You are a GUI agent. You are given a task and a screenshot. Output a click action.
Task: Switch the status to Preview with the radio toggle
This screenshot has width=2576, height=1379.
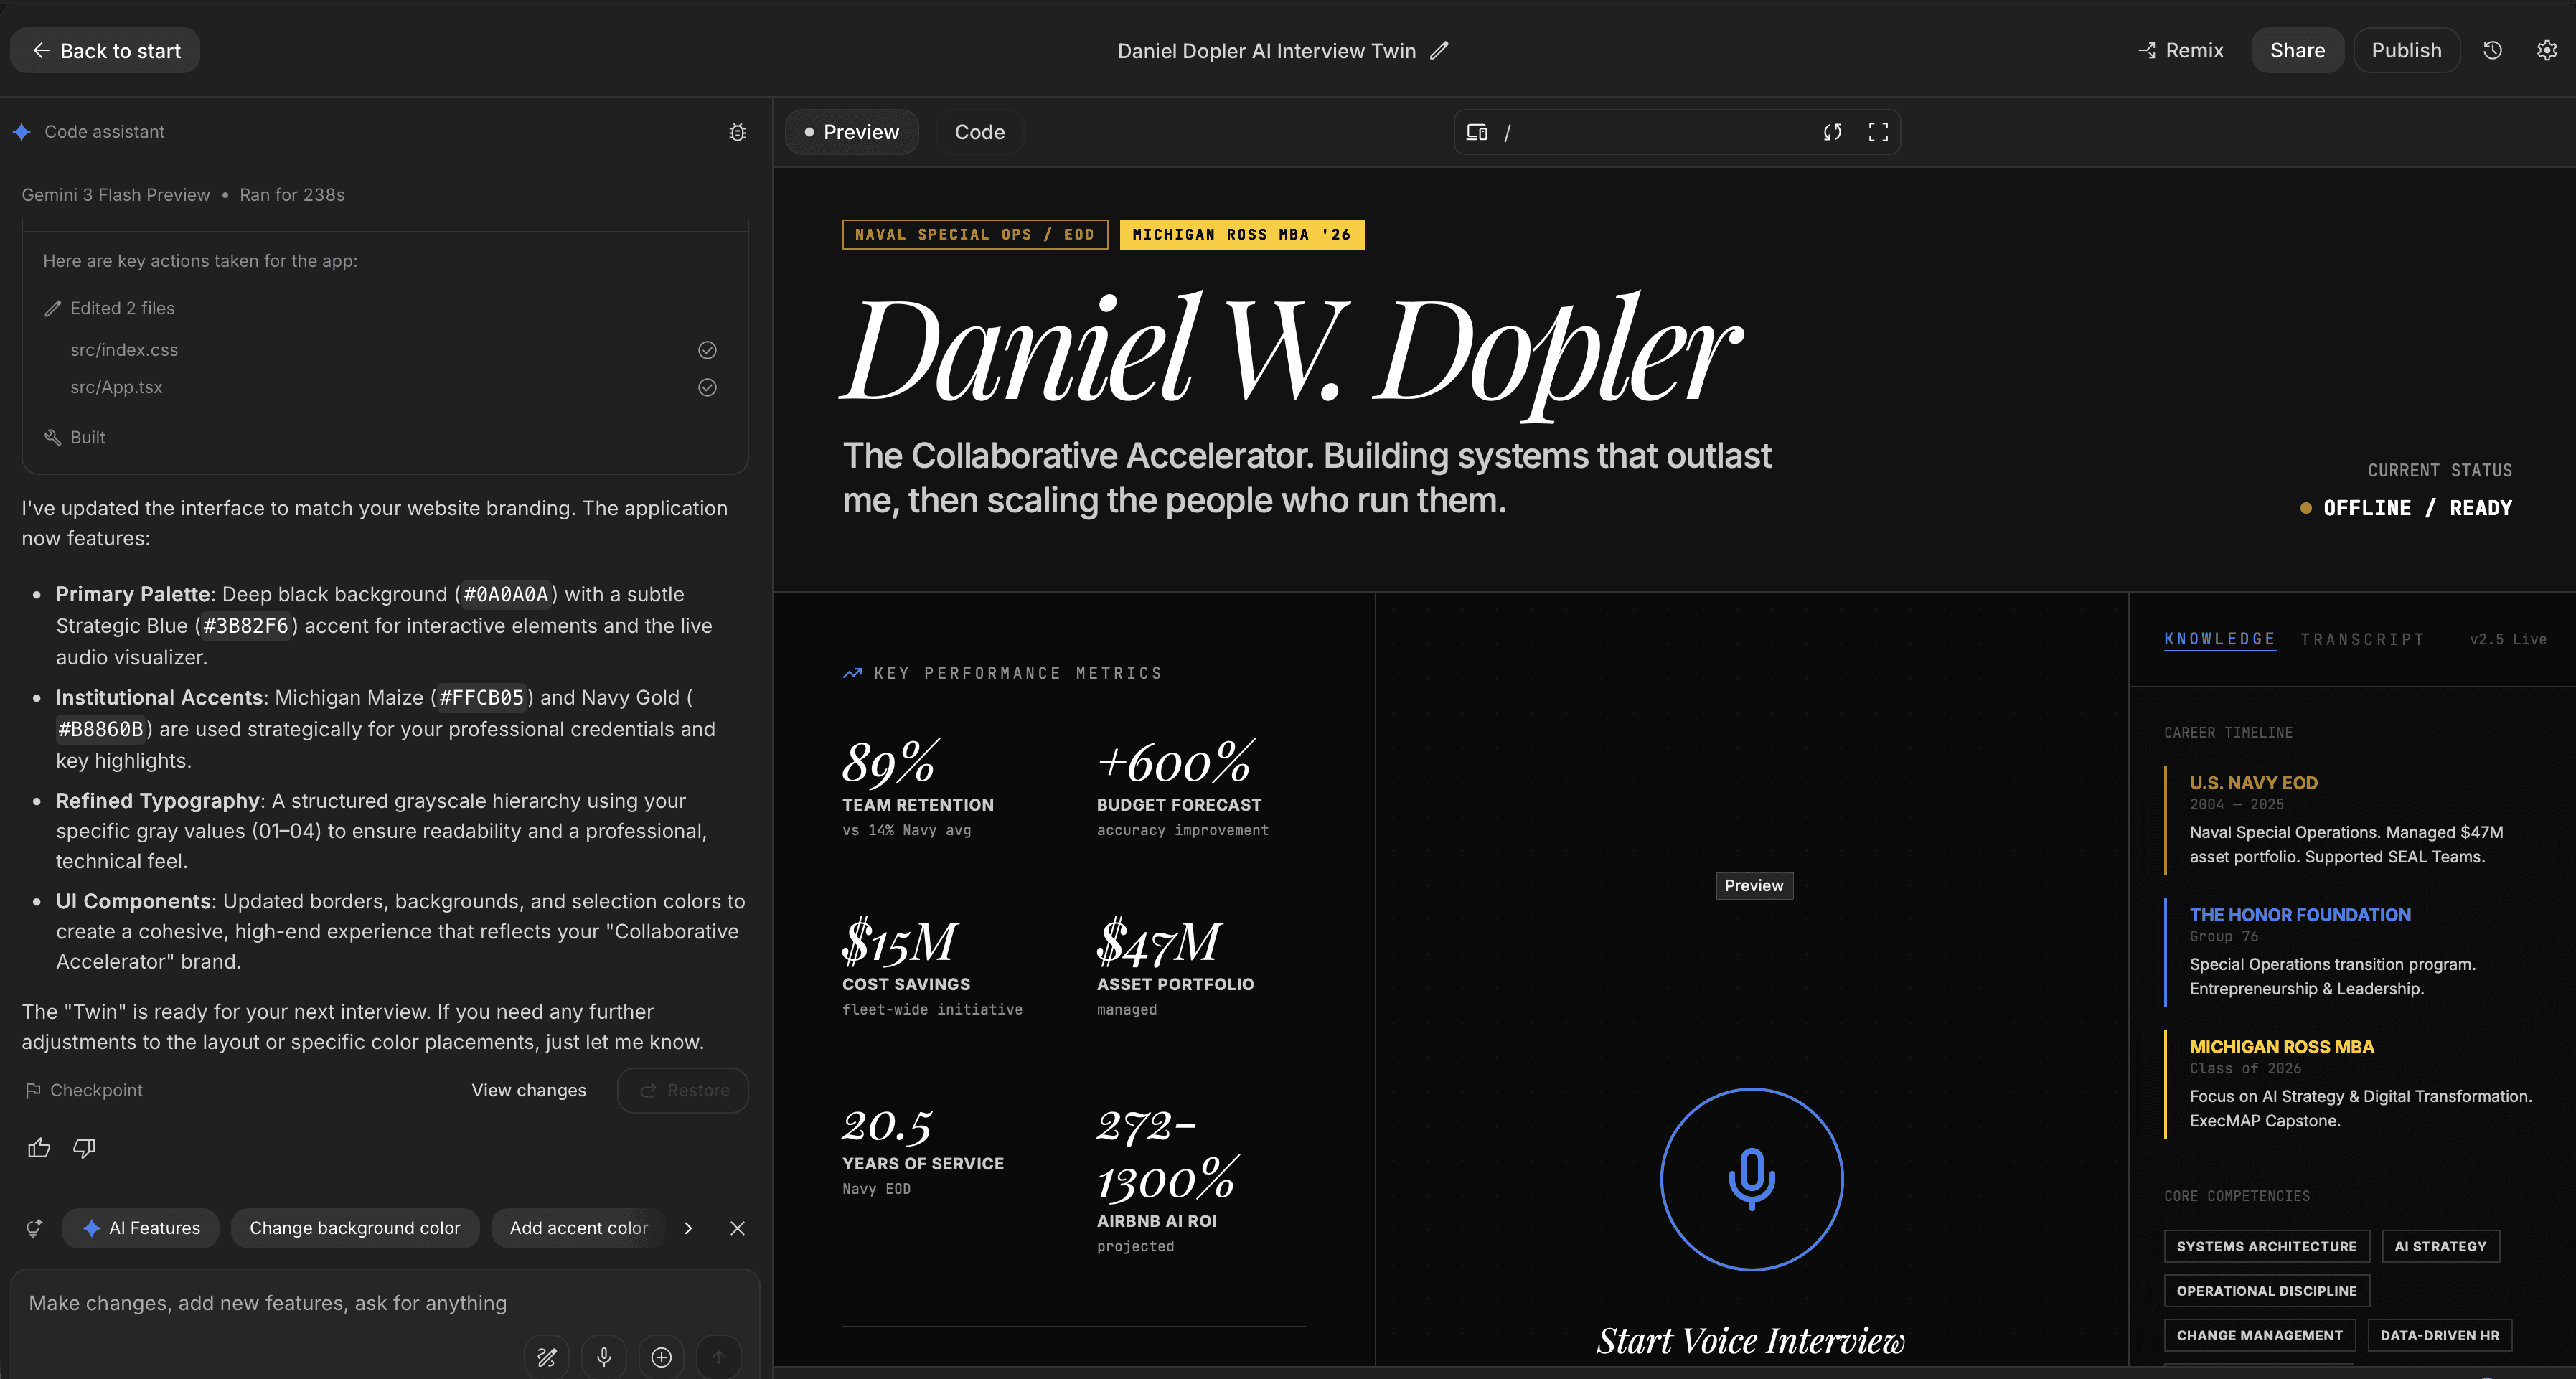click(x=811, y=131)
